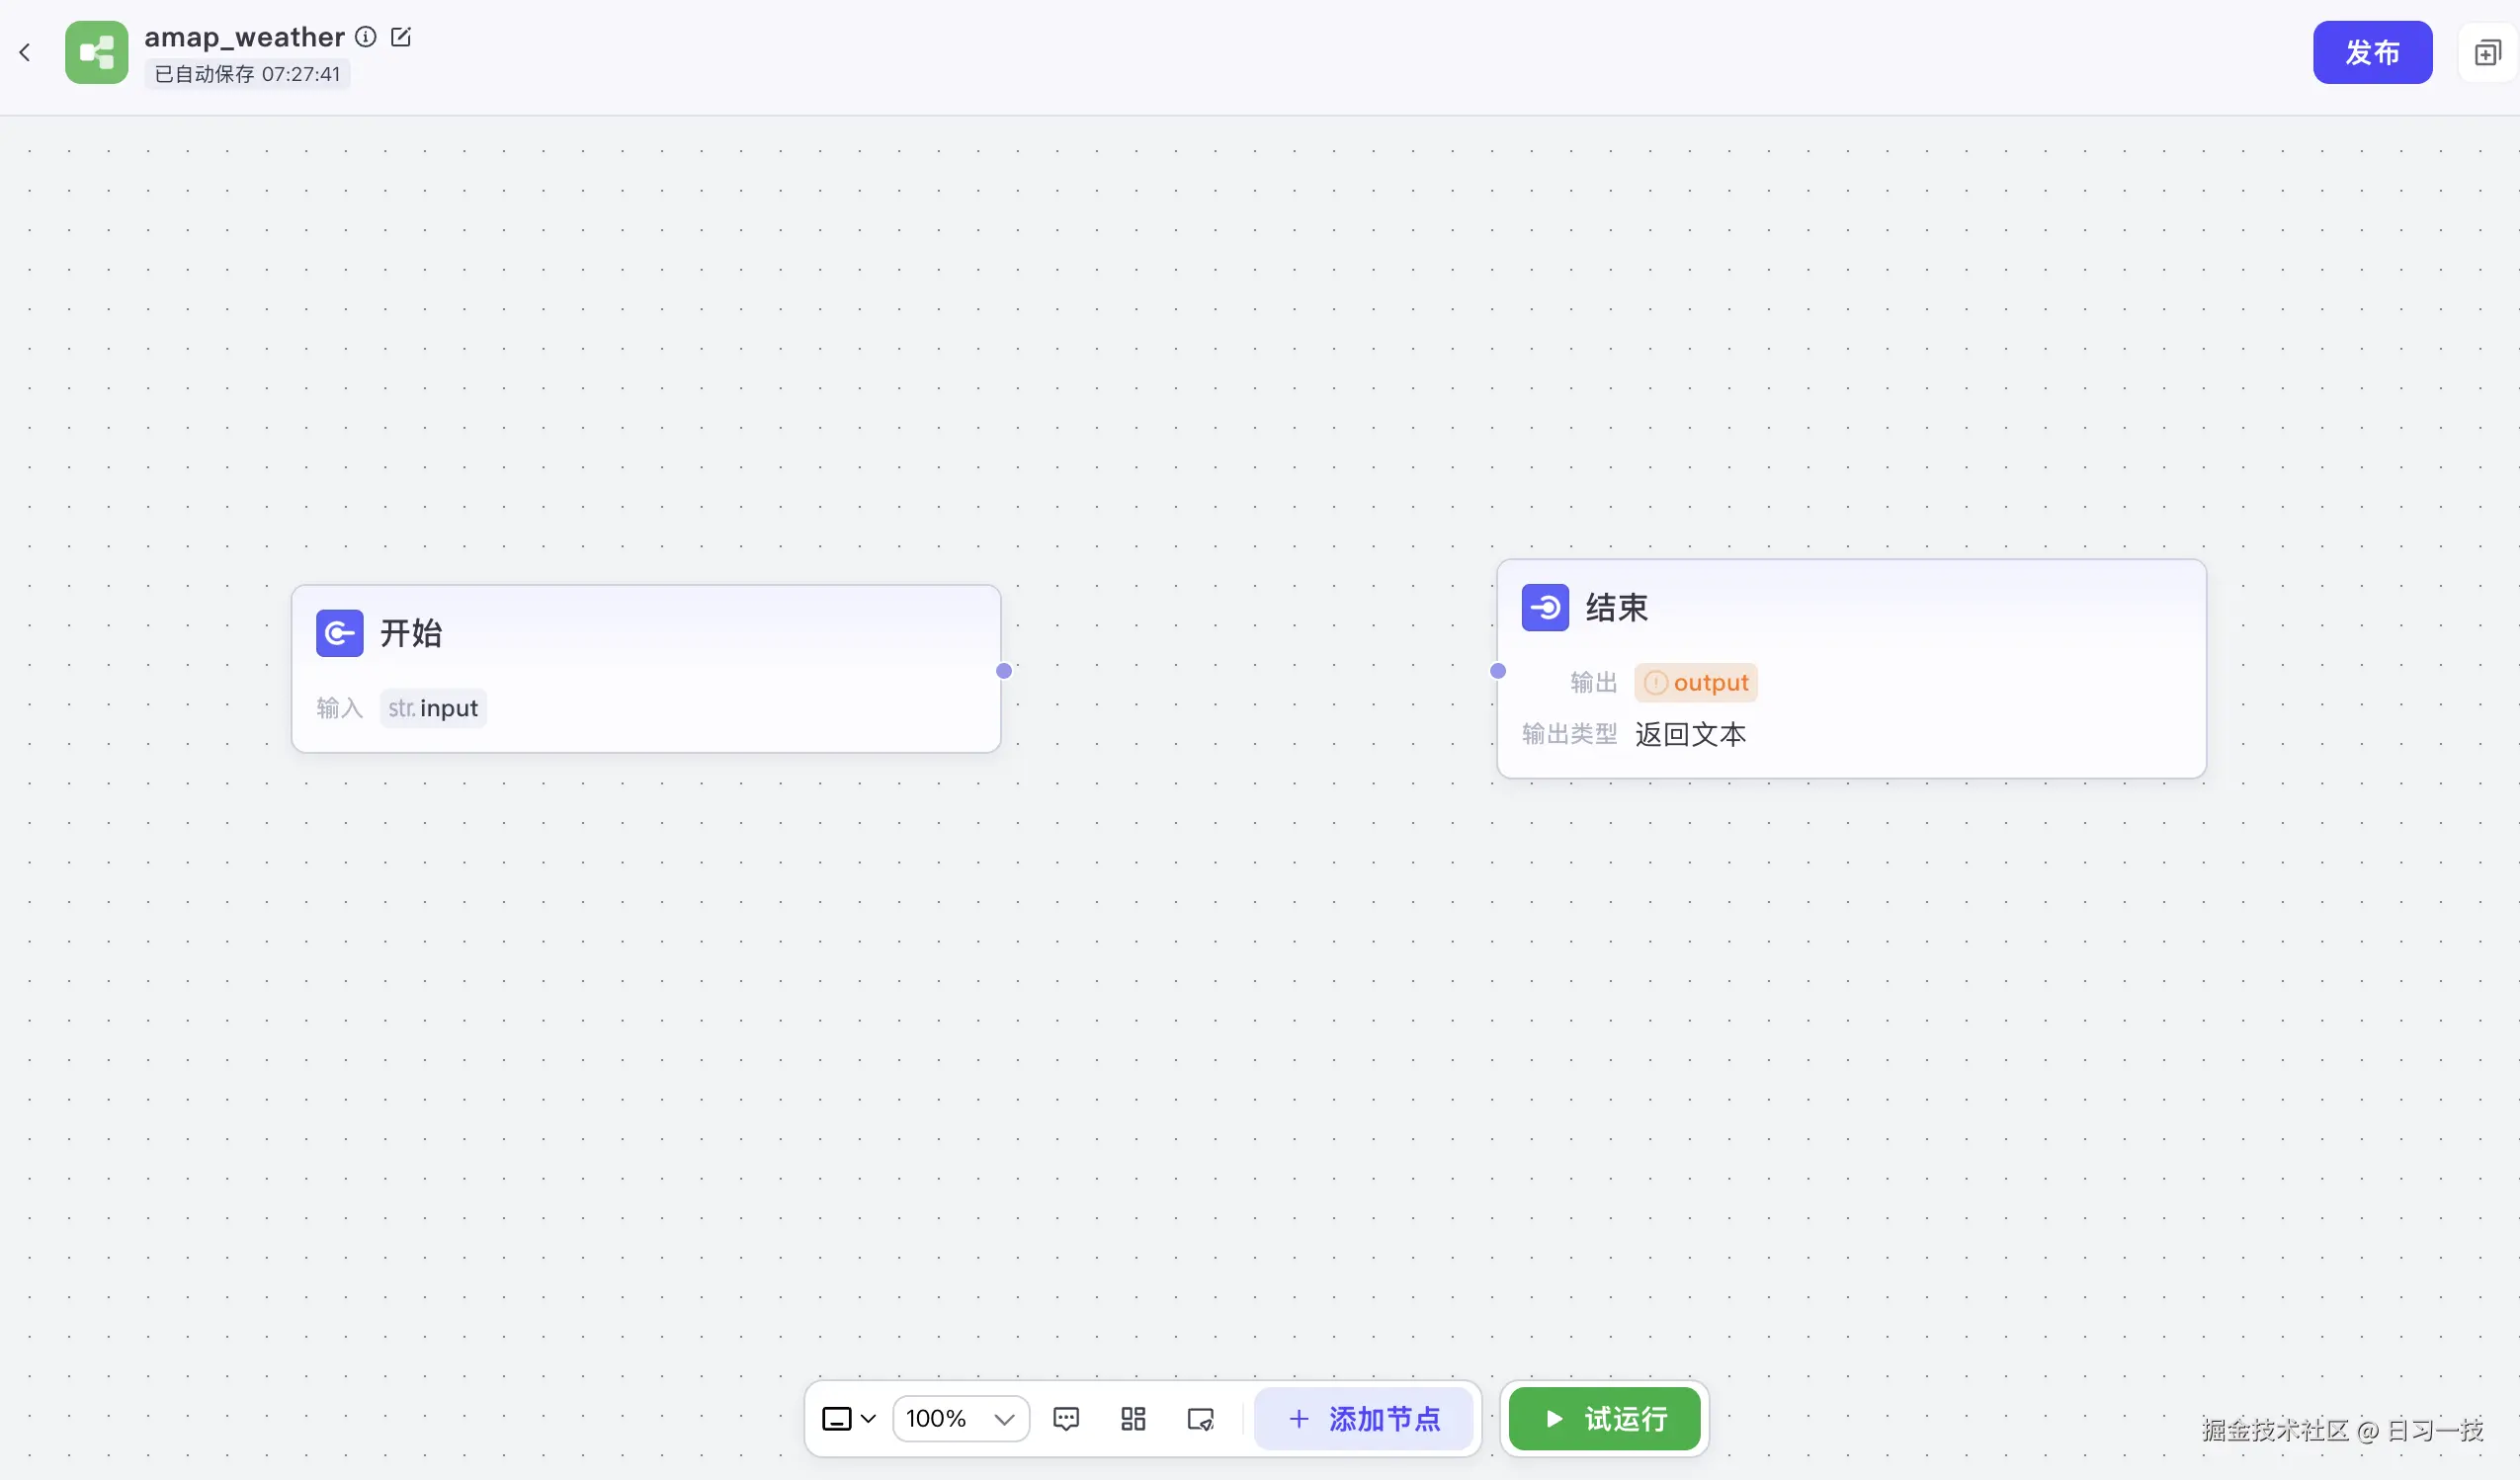Open a new workflow via the top-right panel icon

click(2487, 52)
